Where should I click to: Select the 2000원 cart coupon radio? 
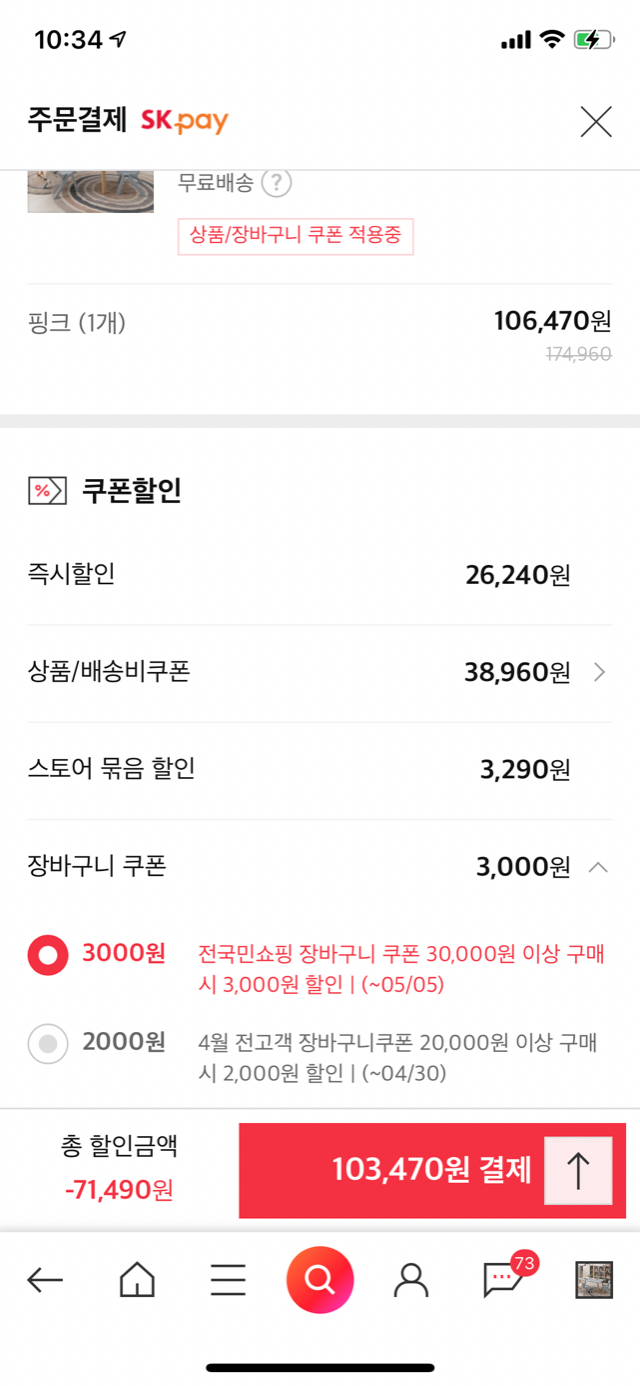[48, 1045]
